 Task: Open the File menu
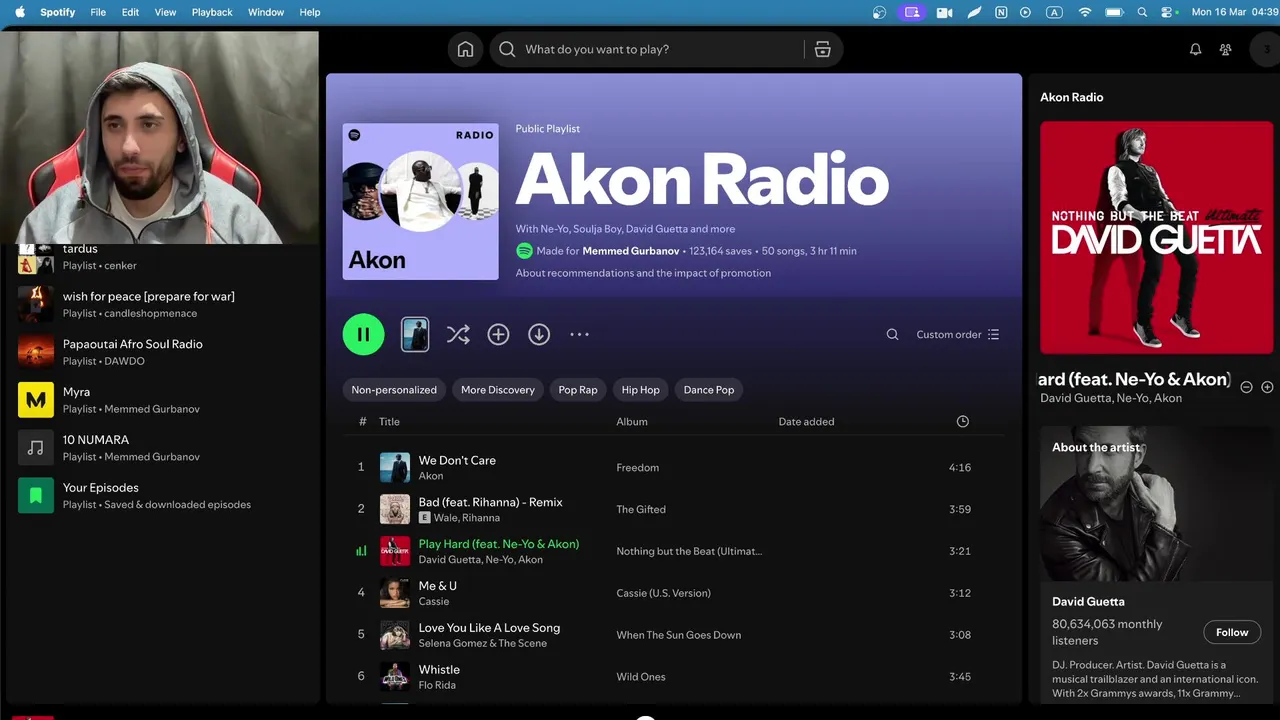[98, 12]
